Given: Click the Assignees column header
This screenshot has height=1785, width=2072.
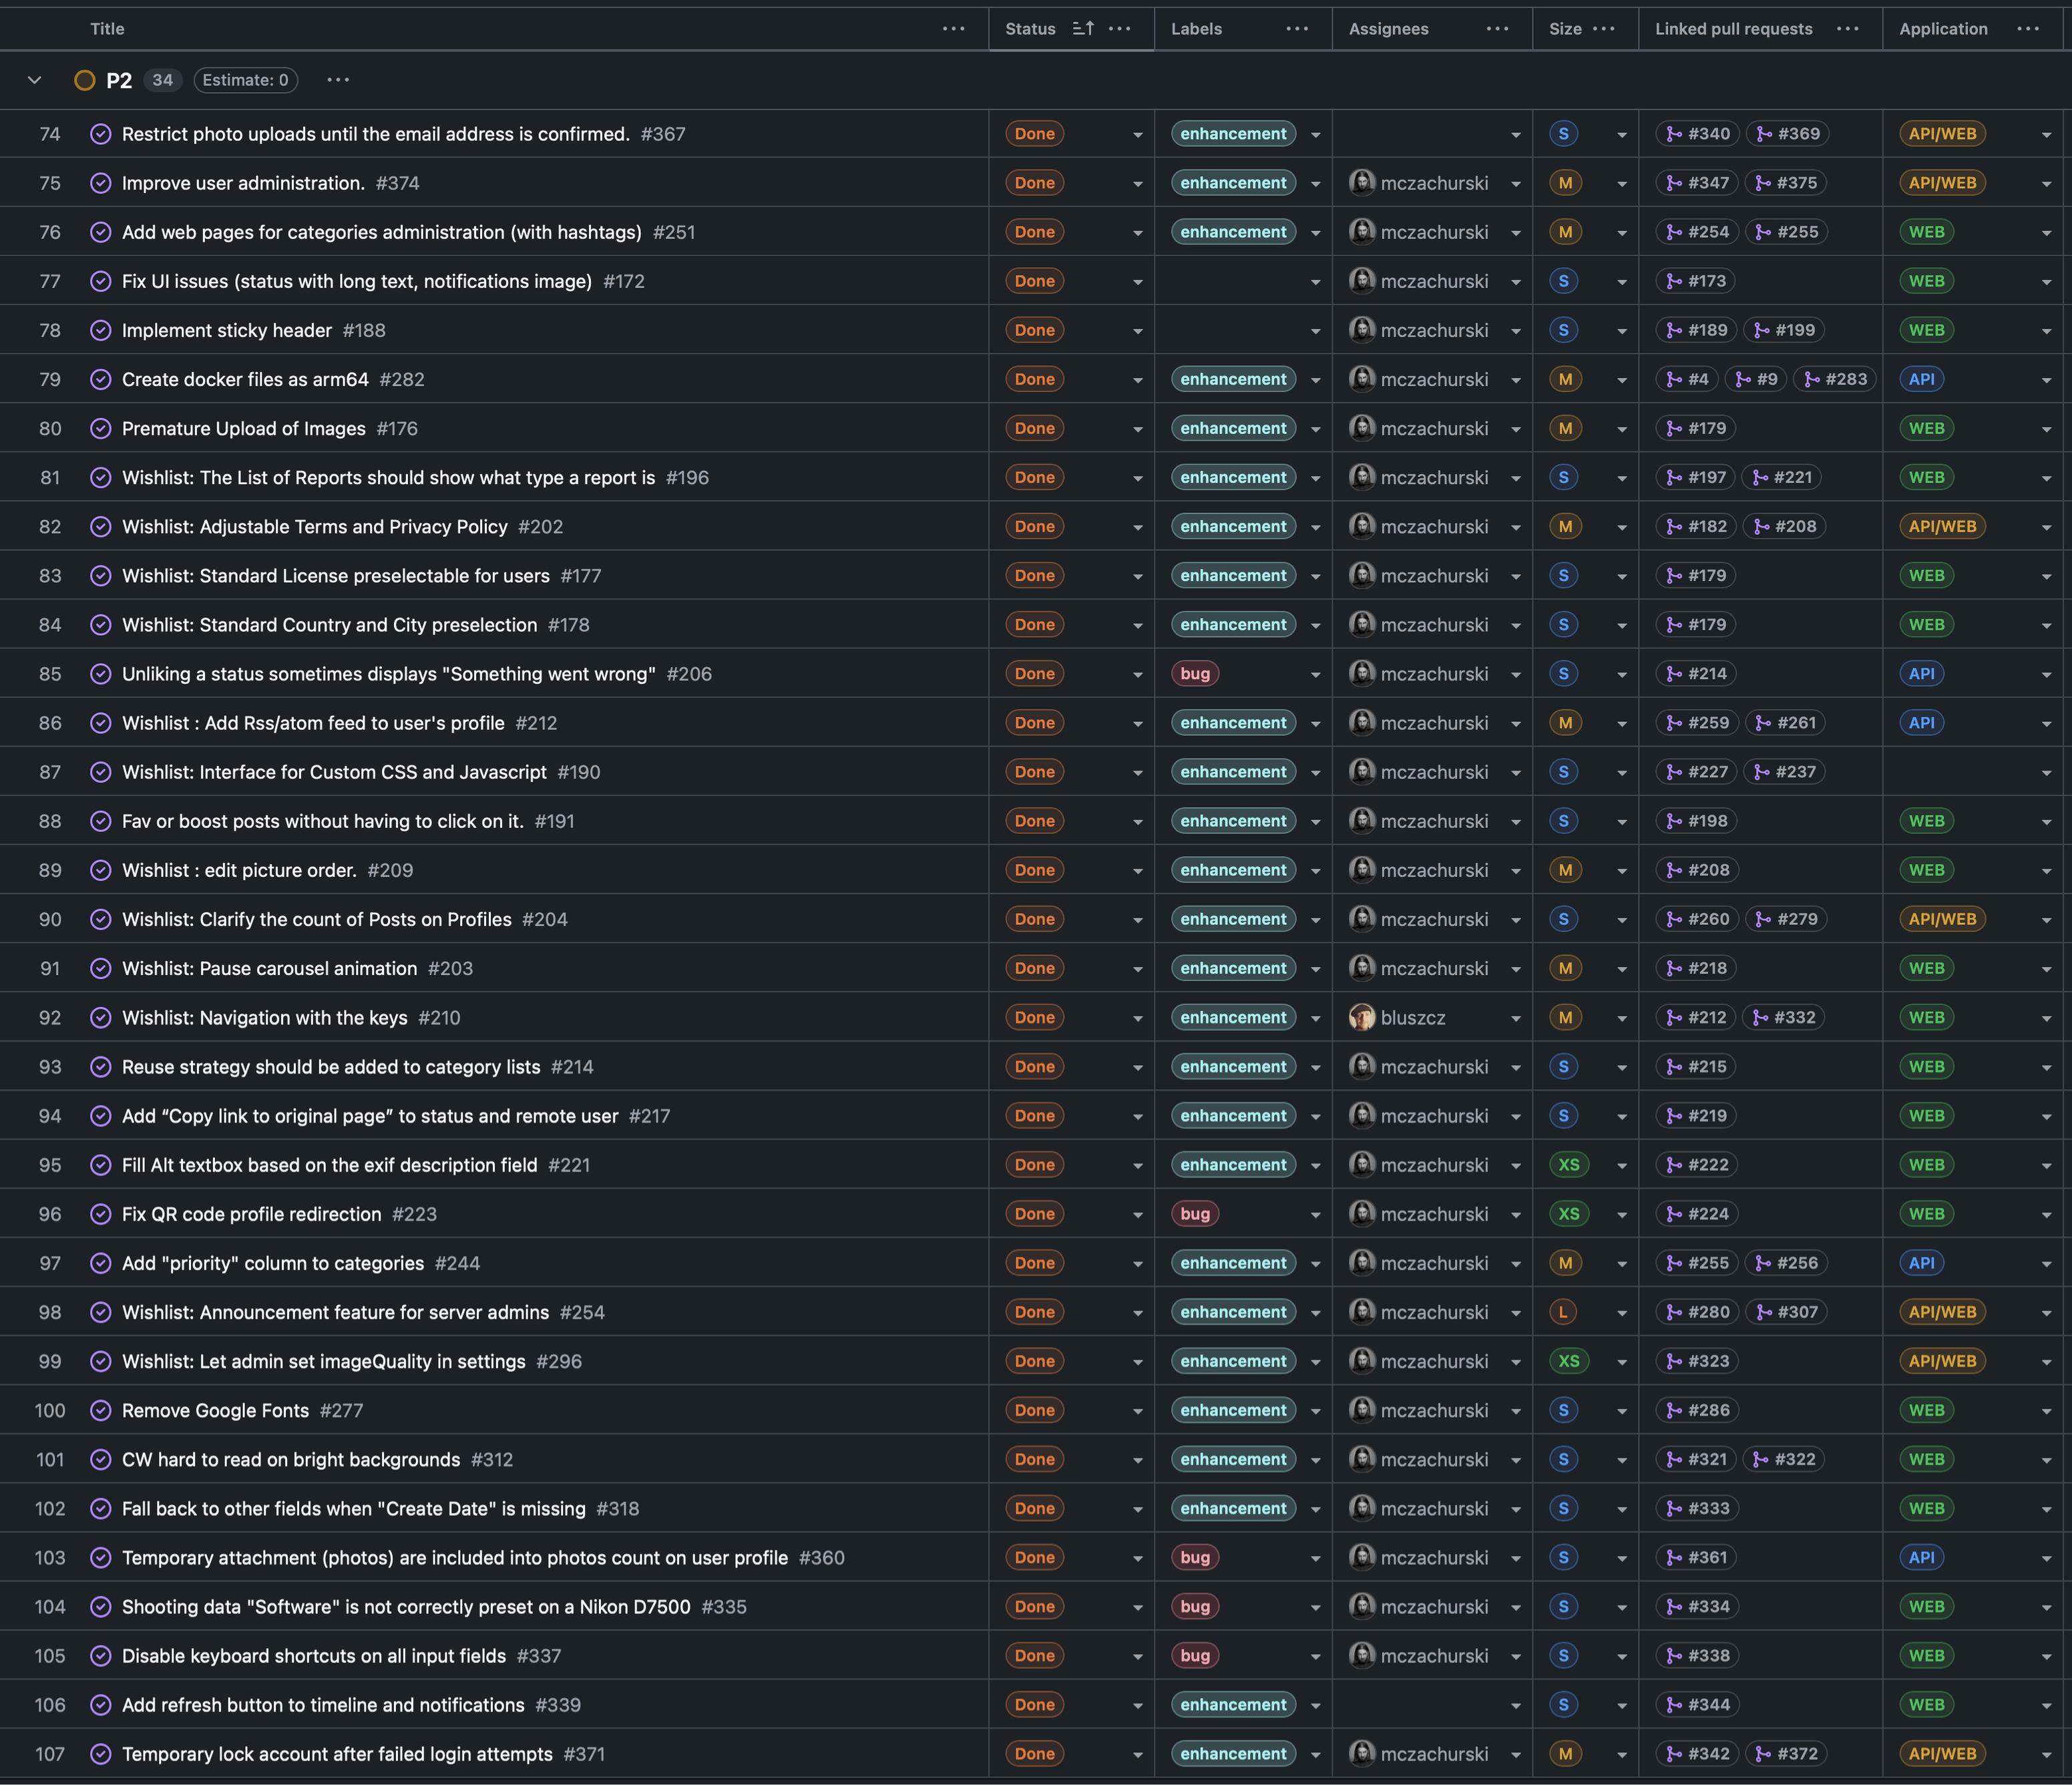Looking at the screenshot, I should (x=1388, y=29).
